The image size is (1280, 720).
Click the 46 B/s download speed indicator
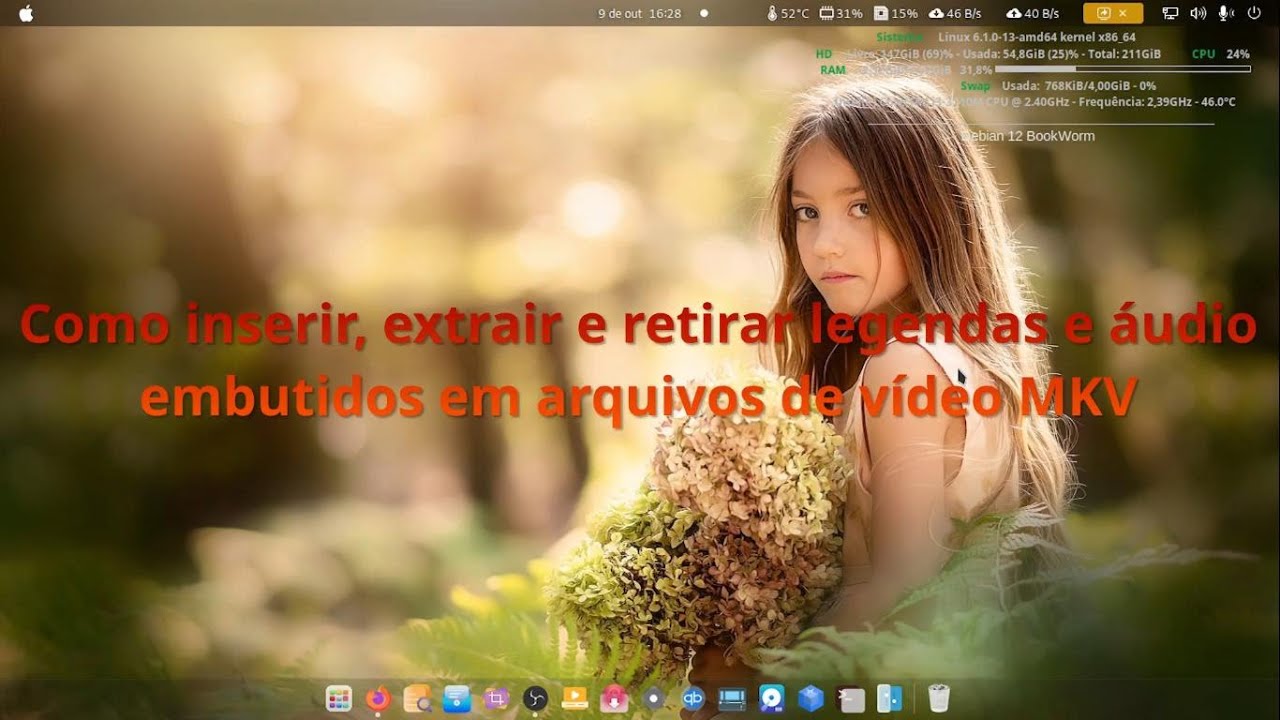955,13
